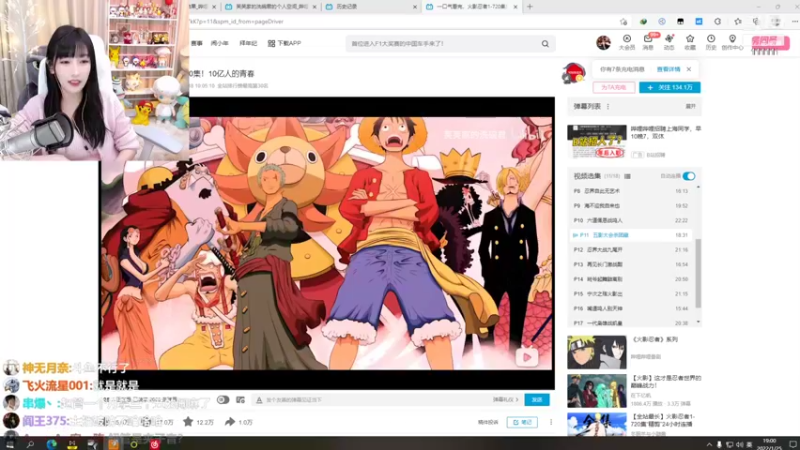Select episode P16 in the list
Screen dimensions: 800x450
pos(631,309)
